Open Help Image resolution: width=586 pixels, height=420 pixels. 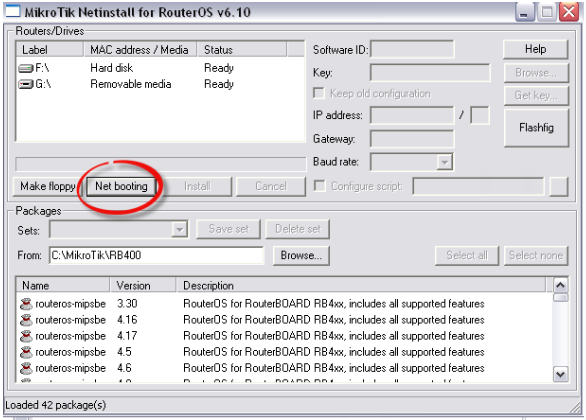click(x=536, y=49)
